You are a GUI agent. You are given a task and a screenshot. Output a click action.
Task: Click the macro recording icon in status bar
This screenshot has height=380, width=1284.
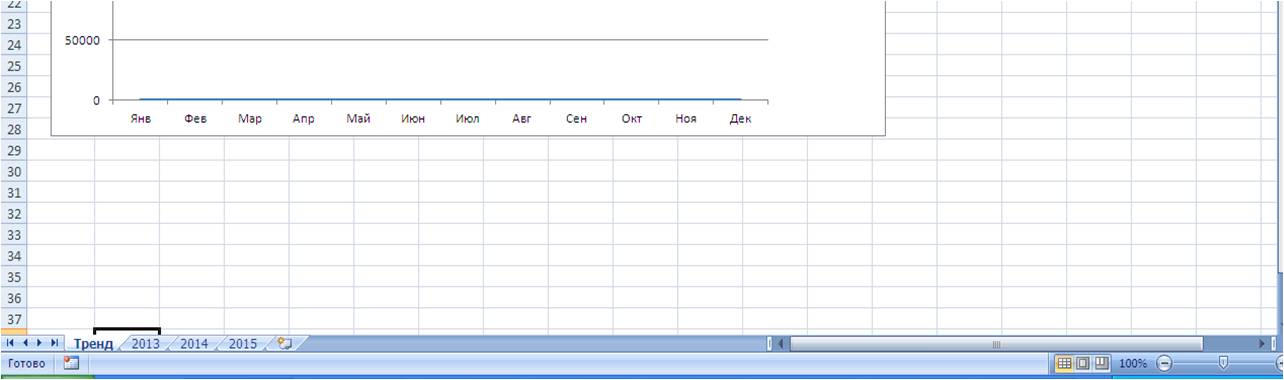pyautogui.click(x=71, y=363)
